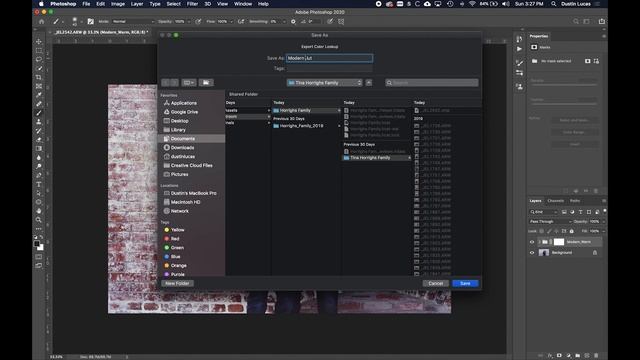Switch to the Paths tab
Image resolution: width=640 pixels, height=360 pixels.
point(575,201)
